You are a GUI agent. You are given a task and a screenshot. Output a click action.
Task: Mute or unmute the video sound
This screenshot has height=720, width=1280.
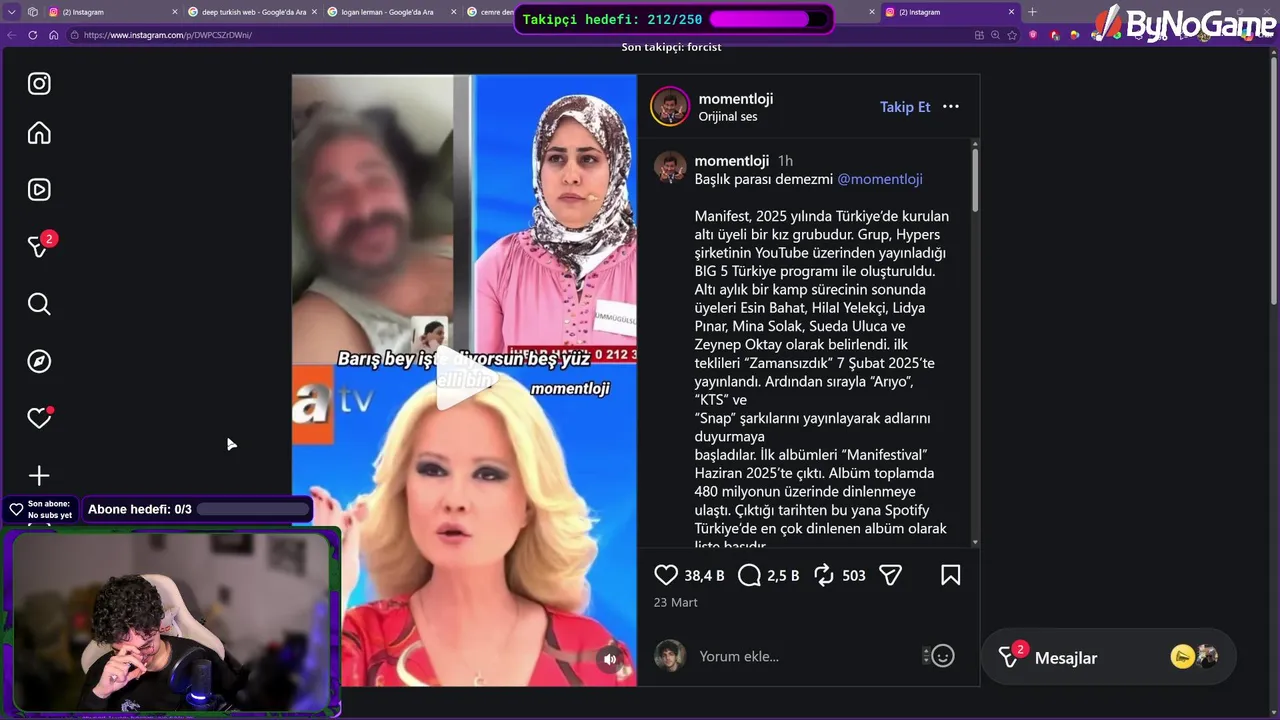point(610,659)
